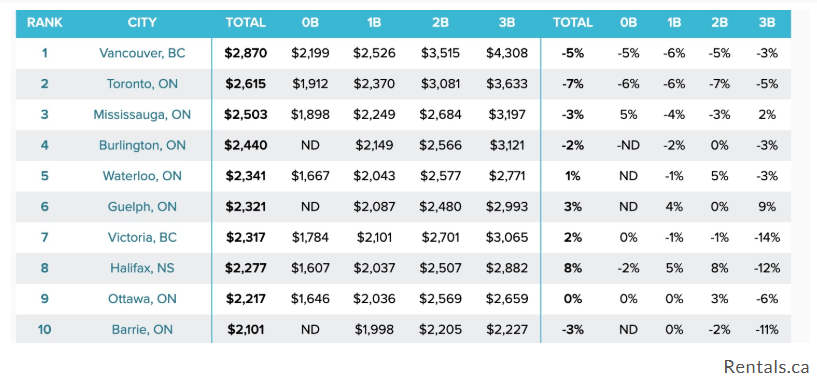Screen dimensions: 817x390
Task: Select the Waterloo, ON city link
Action: pyautogui.click(x=142, y=176)
